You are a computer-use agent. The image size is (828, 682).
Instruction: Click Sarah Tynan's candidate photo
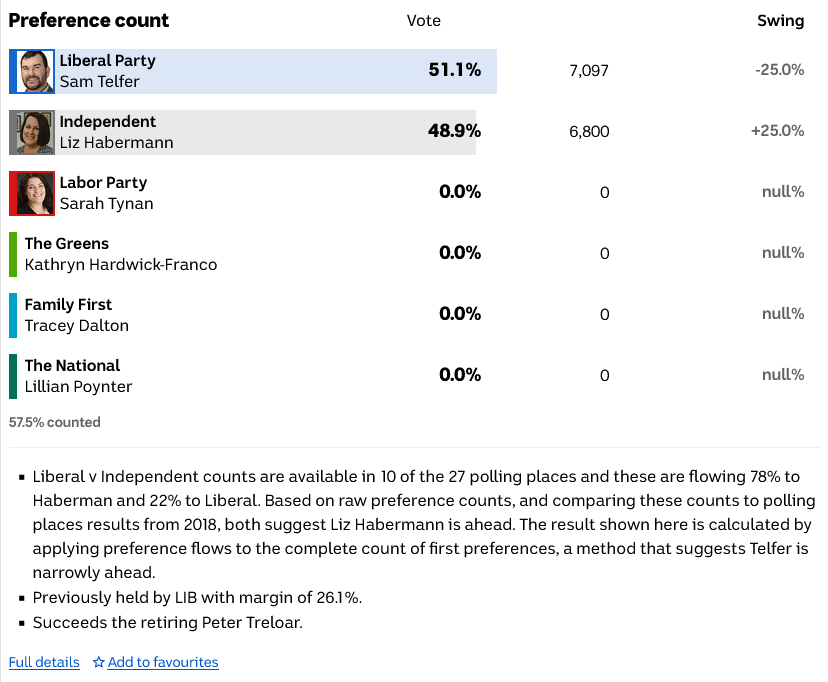point(32,193)
